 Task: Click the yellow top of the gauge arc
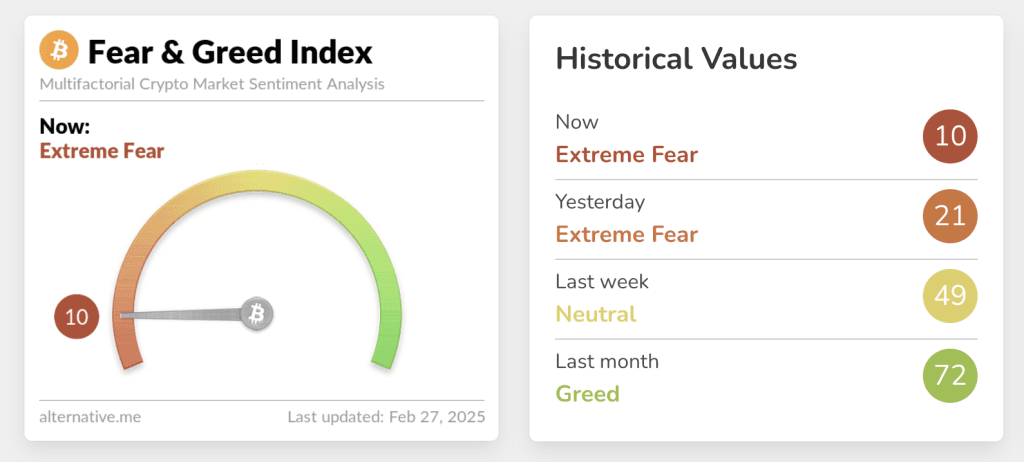coord(257,180)
